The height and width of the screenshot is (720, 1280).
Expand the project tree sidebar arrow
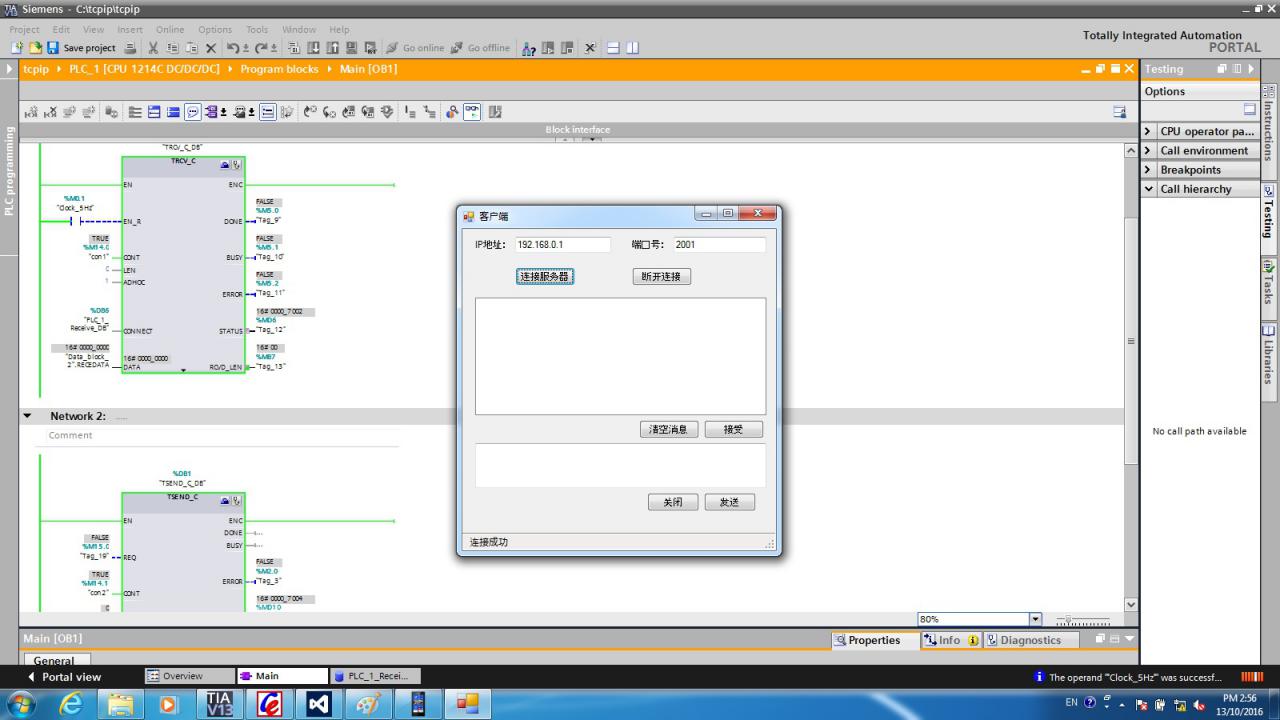[10, 69]
